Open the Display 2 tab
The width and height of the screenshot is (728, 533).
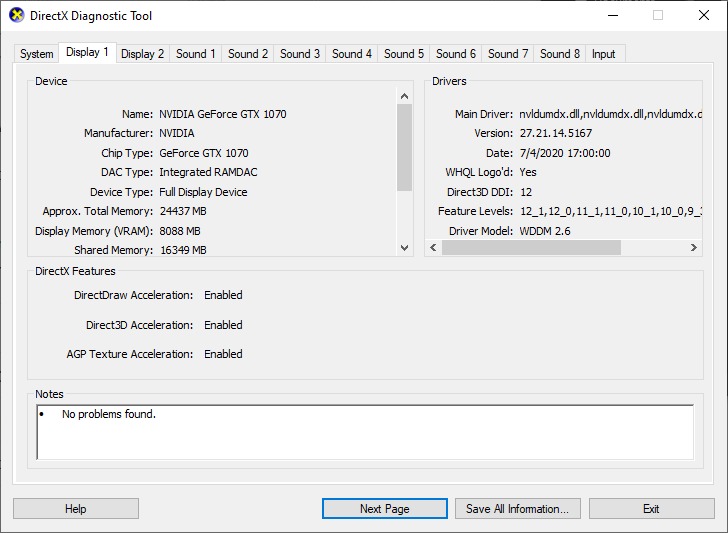coord(143,54)
